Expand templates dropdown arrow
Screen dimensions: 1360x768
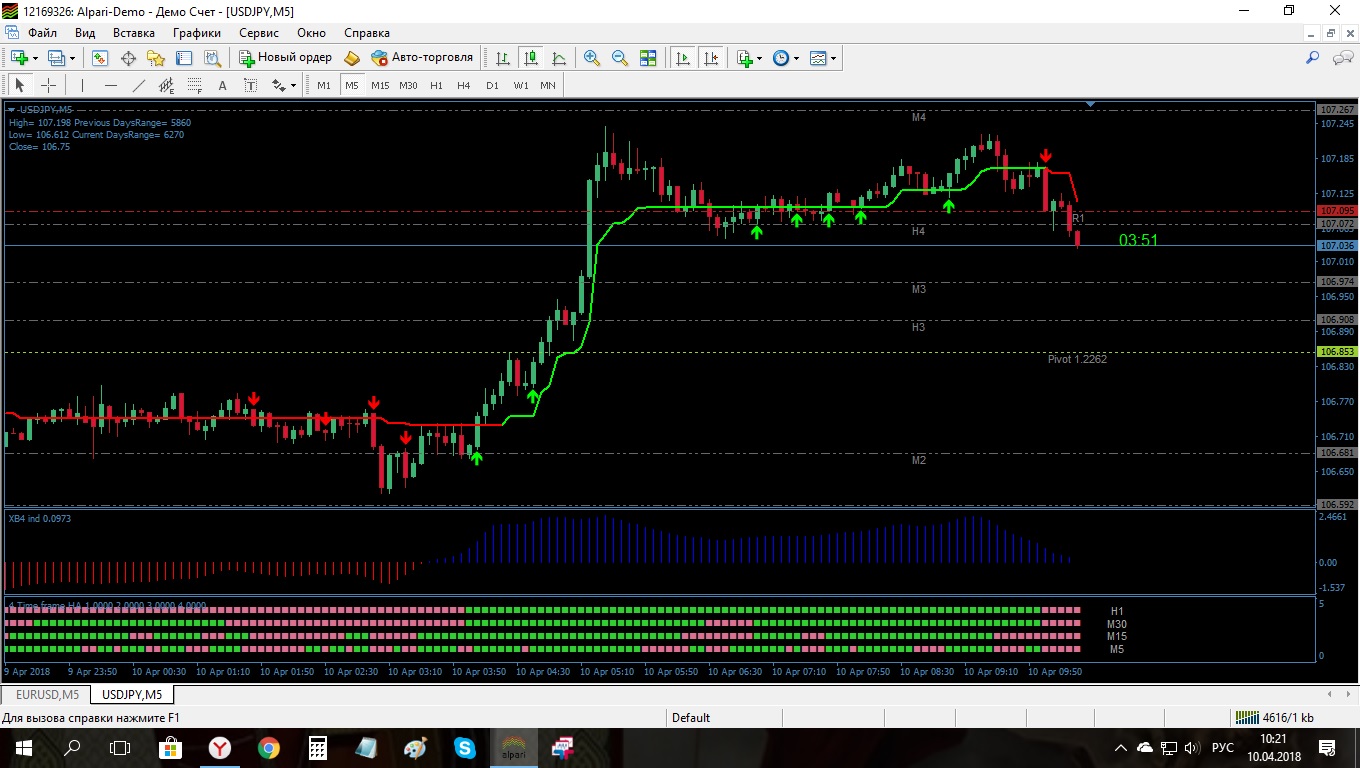834,58
